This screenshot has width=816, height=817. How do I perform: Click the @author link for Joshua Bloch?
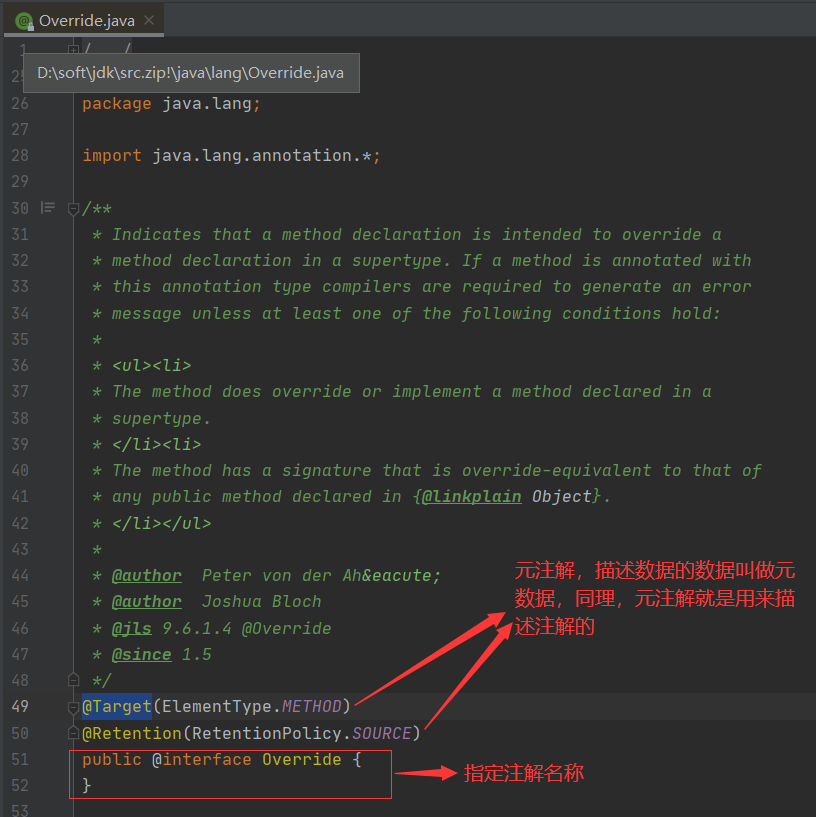146,601
